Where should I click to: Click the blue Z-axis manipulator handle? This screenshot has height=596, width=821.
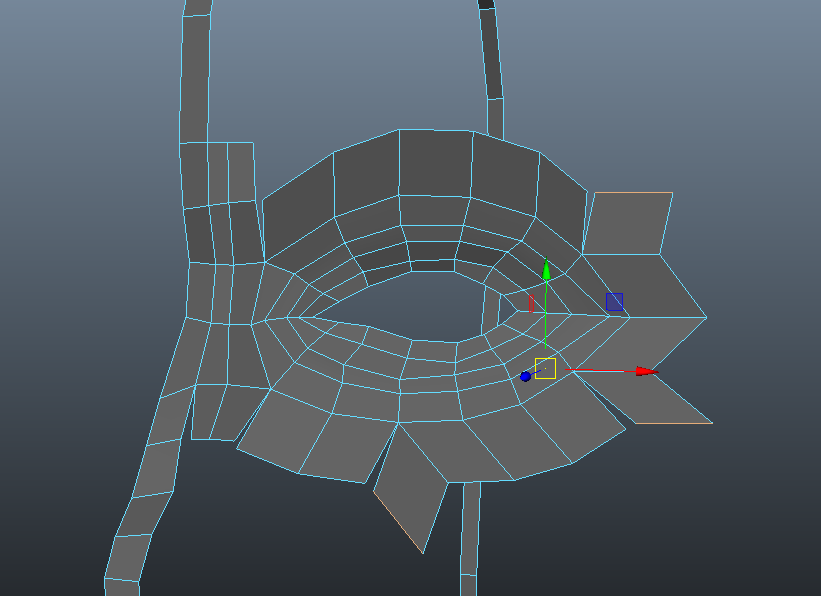525,376
